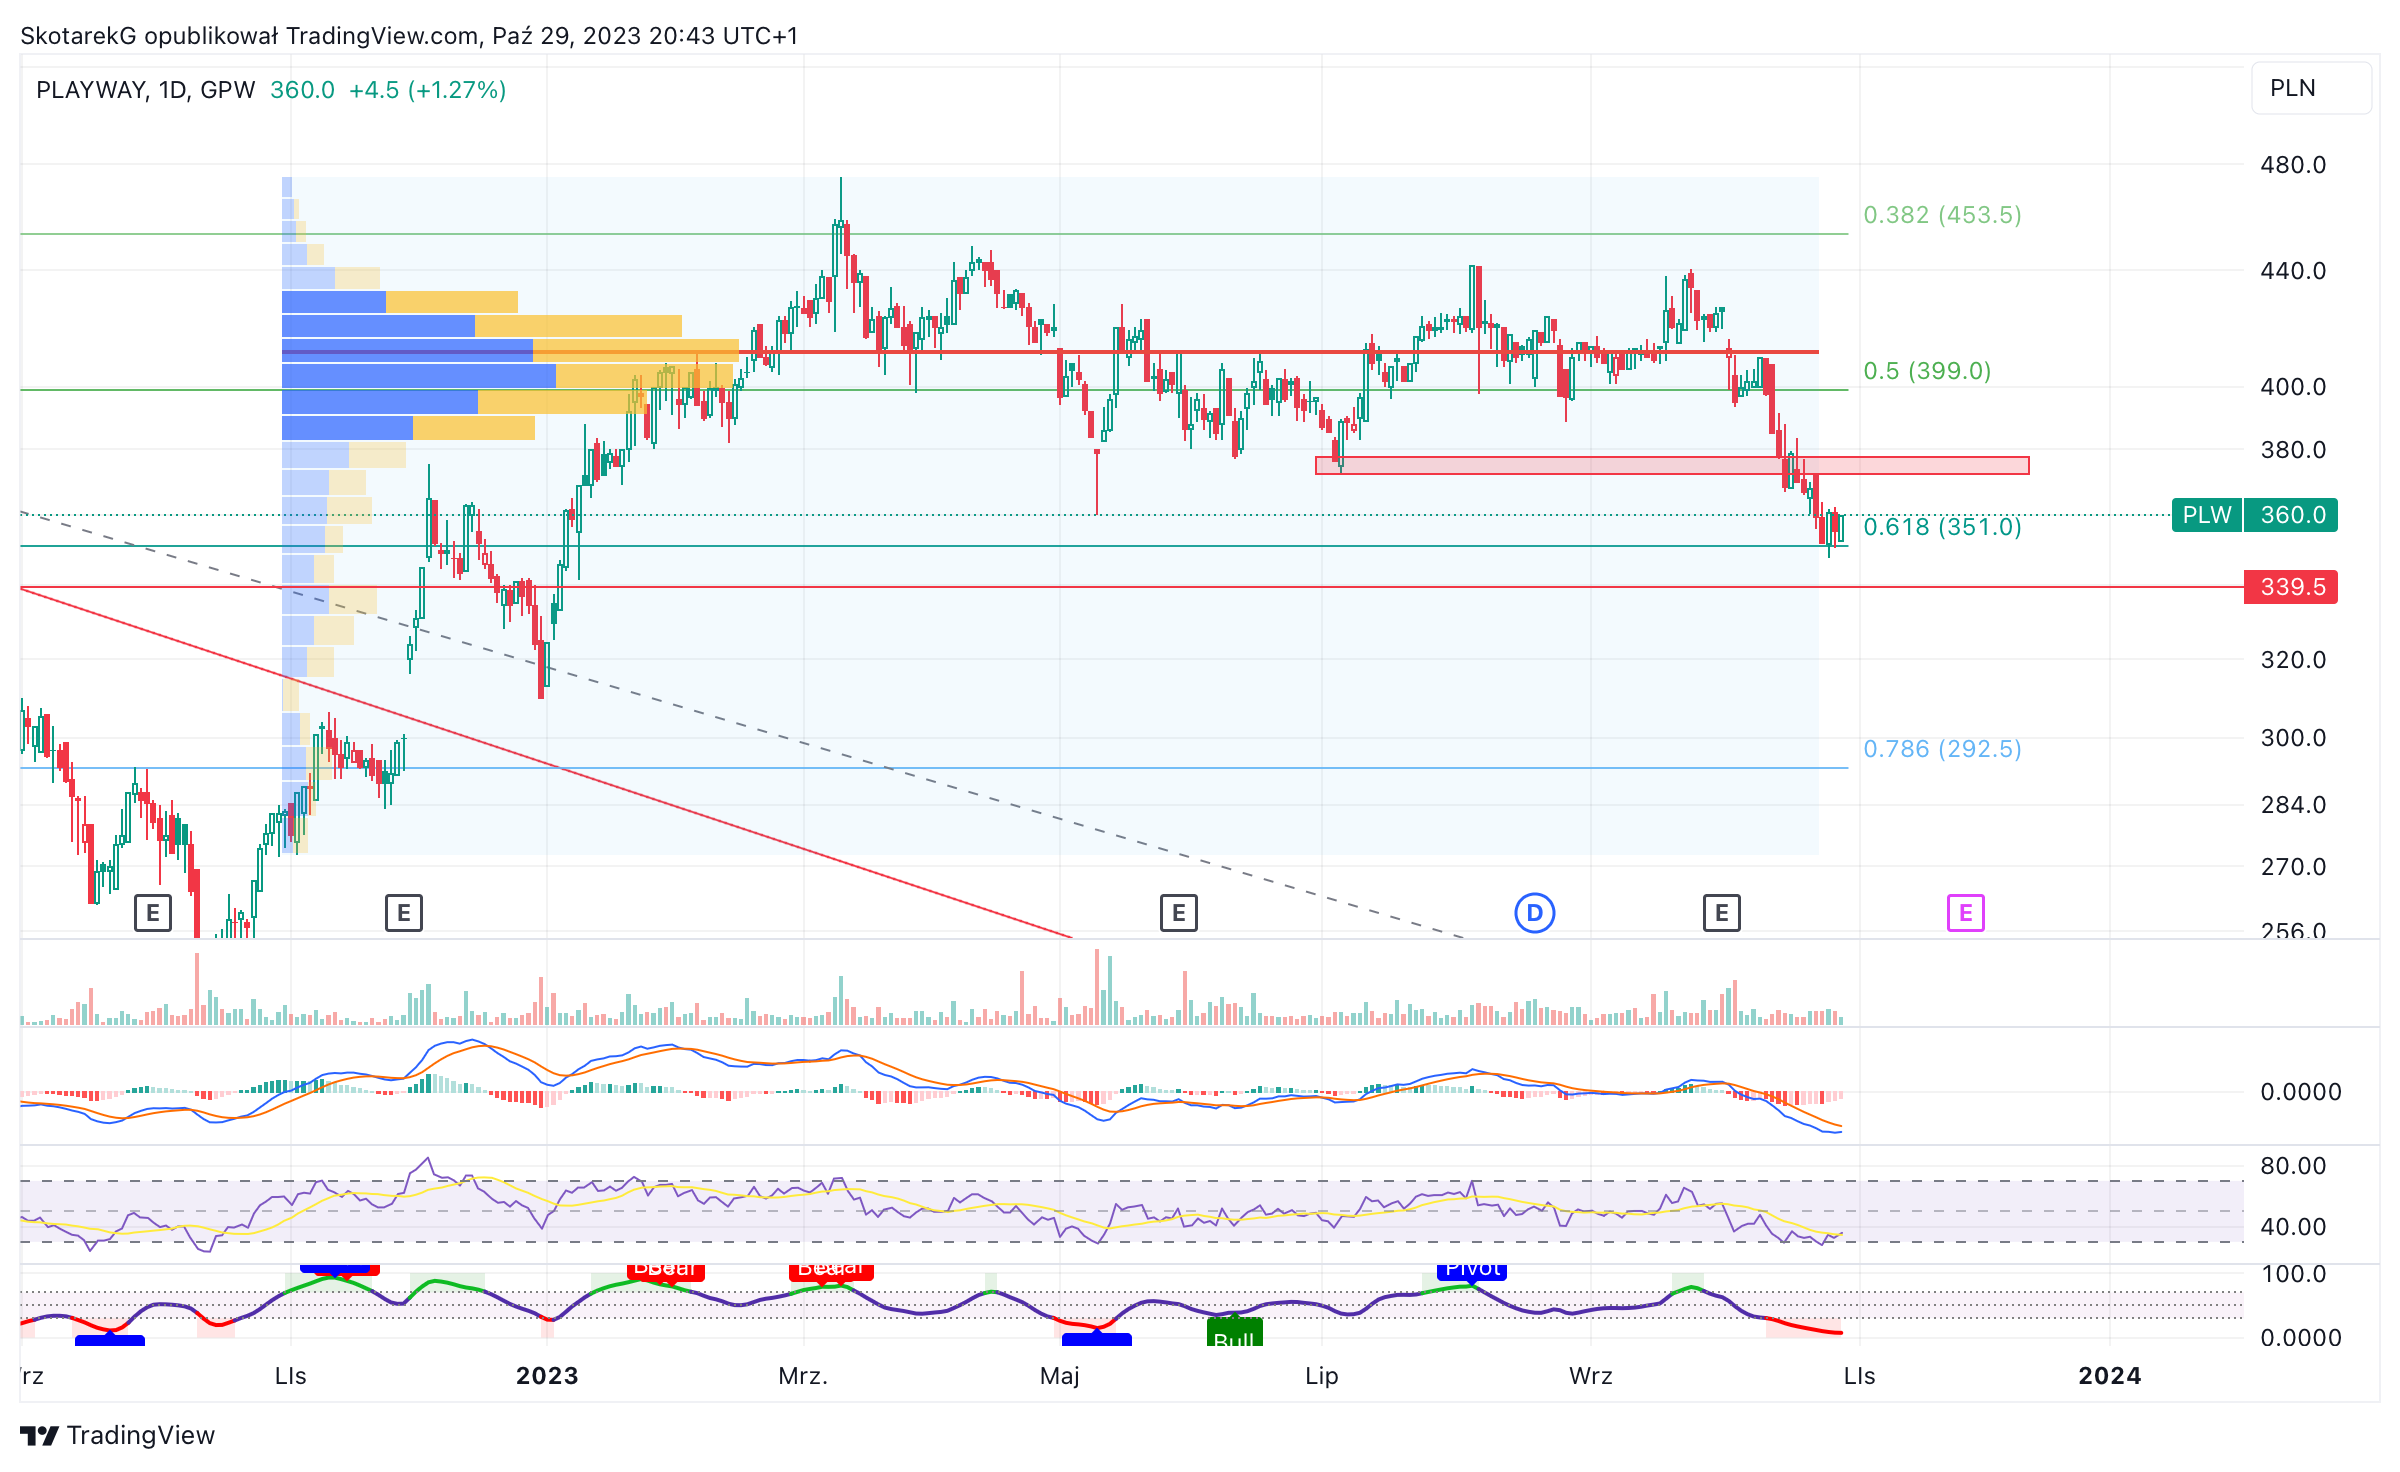Click the 480.0 price axis label

pyautogui.click(x=2293, y=165)
